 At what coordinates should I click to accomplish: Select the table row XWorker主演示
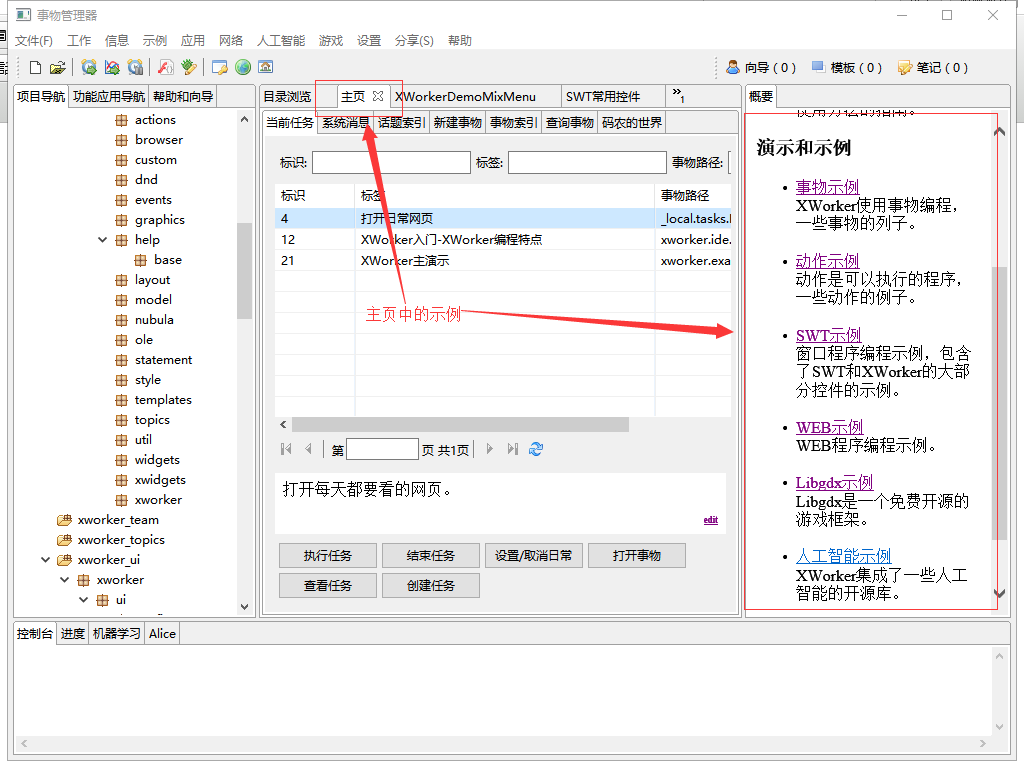click(x=503, y=261)
